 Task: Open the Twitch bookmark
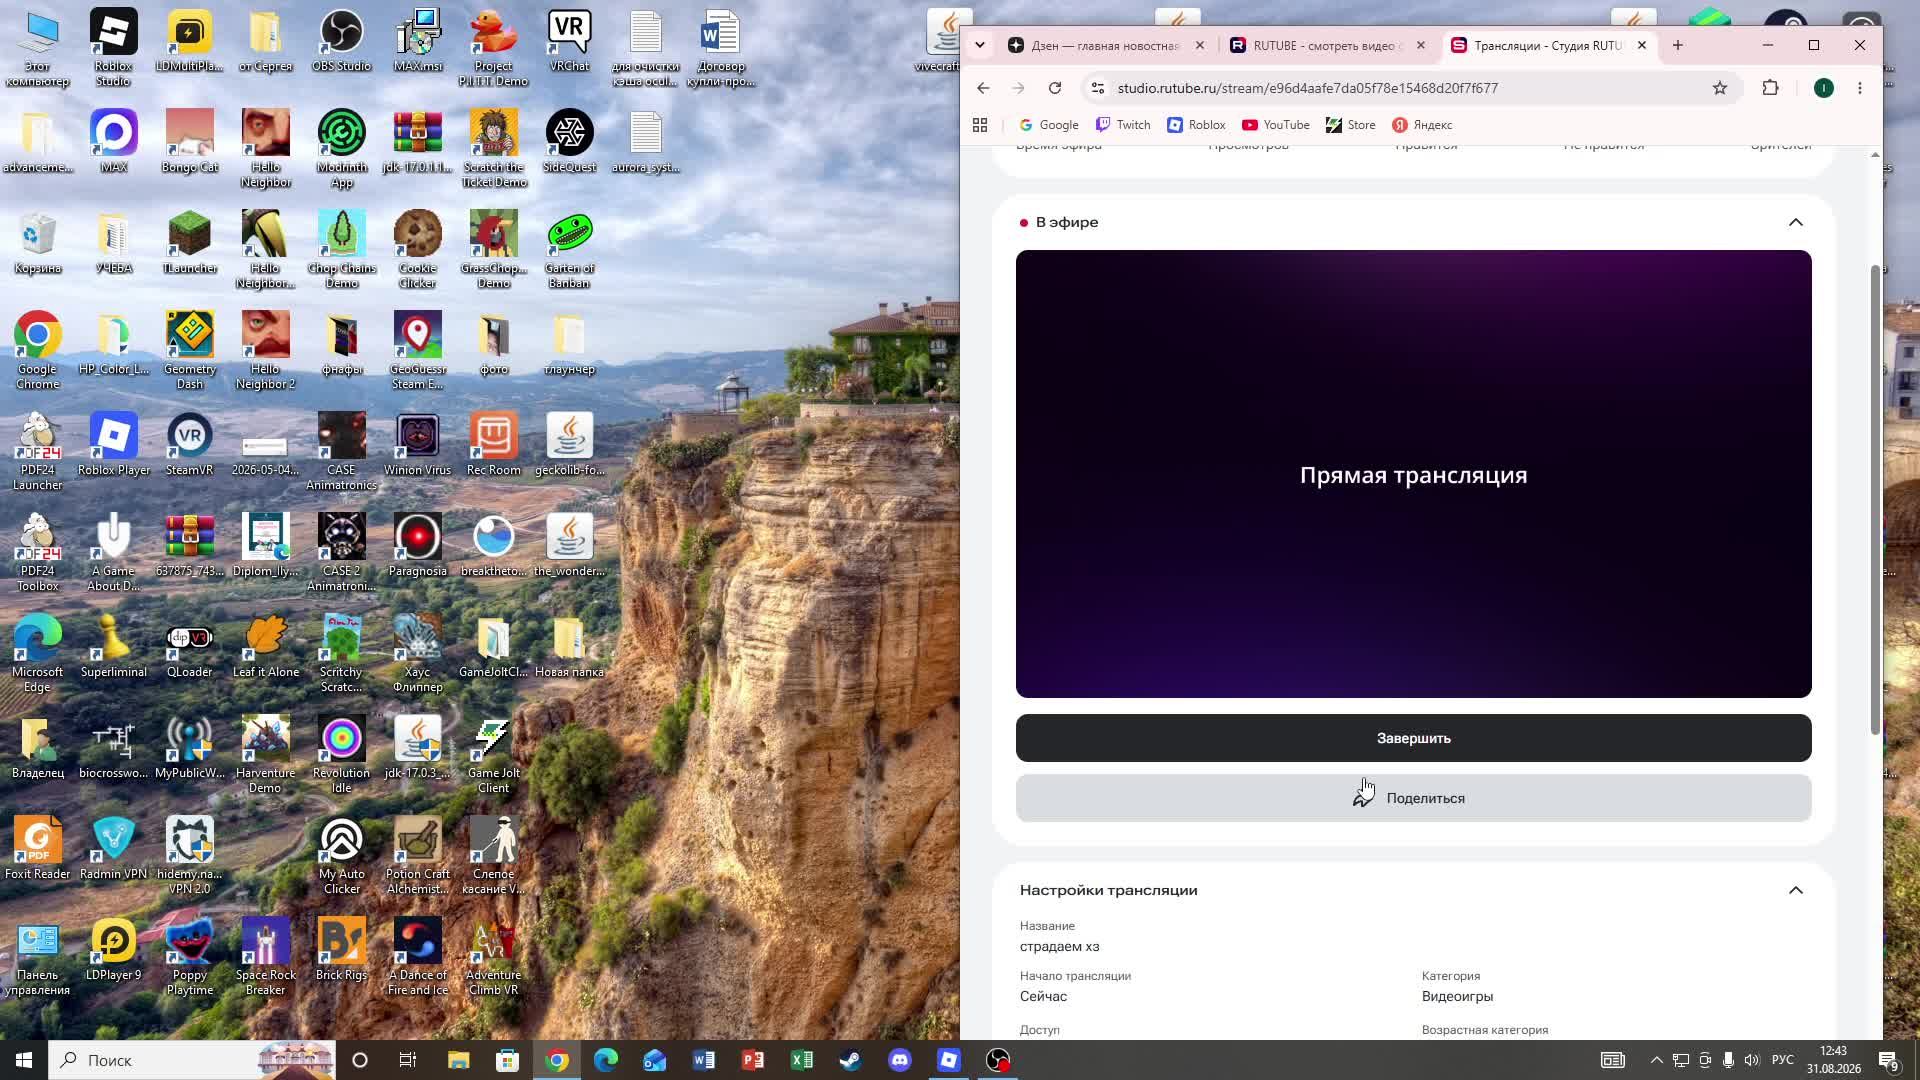pyautogui.click(x=1122, y=125)
